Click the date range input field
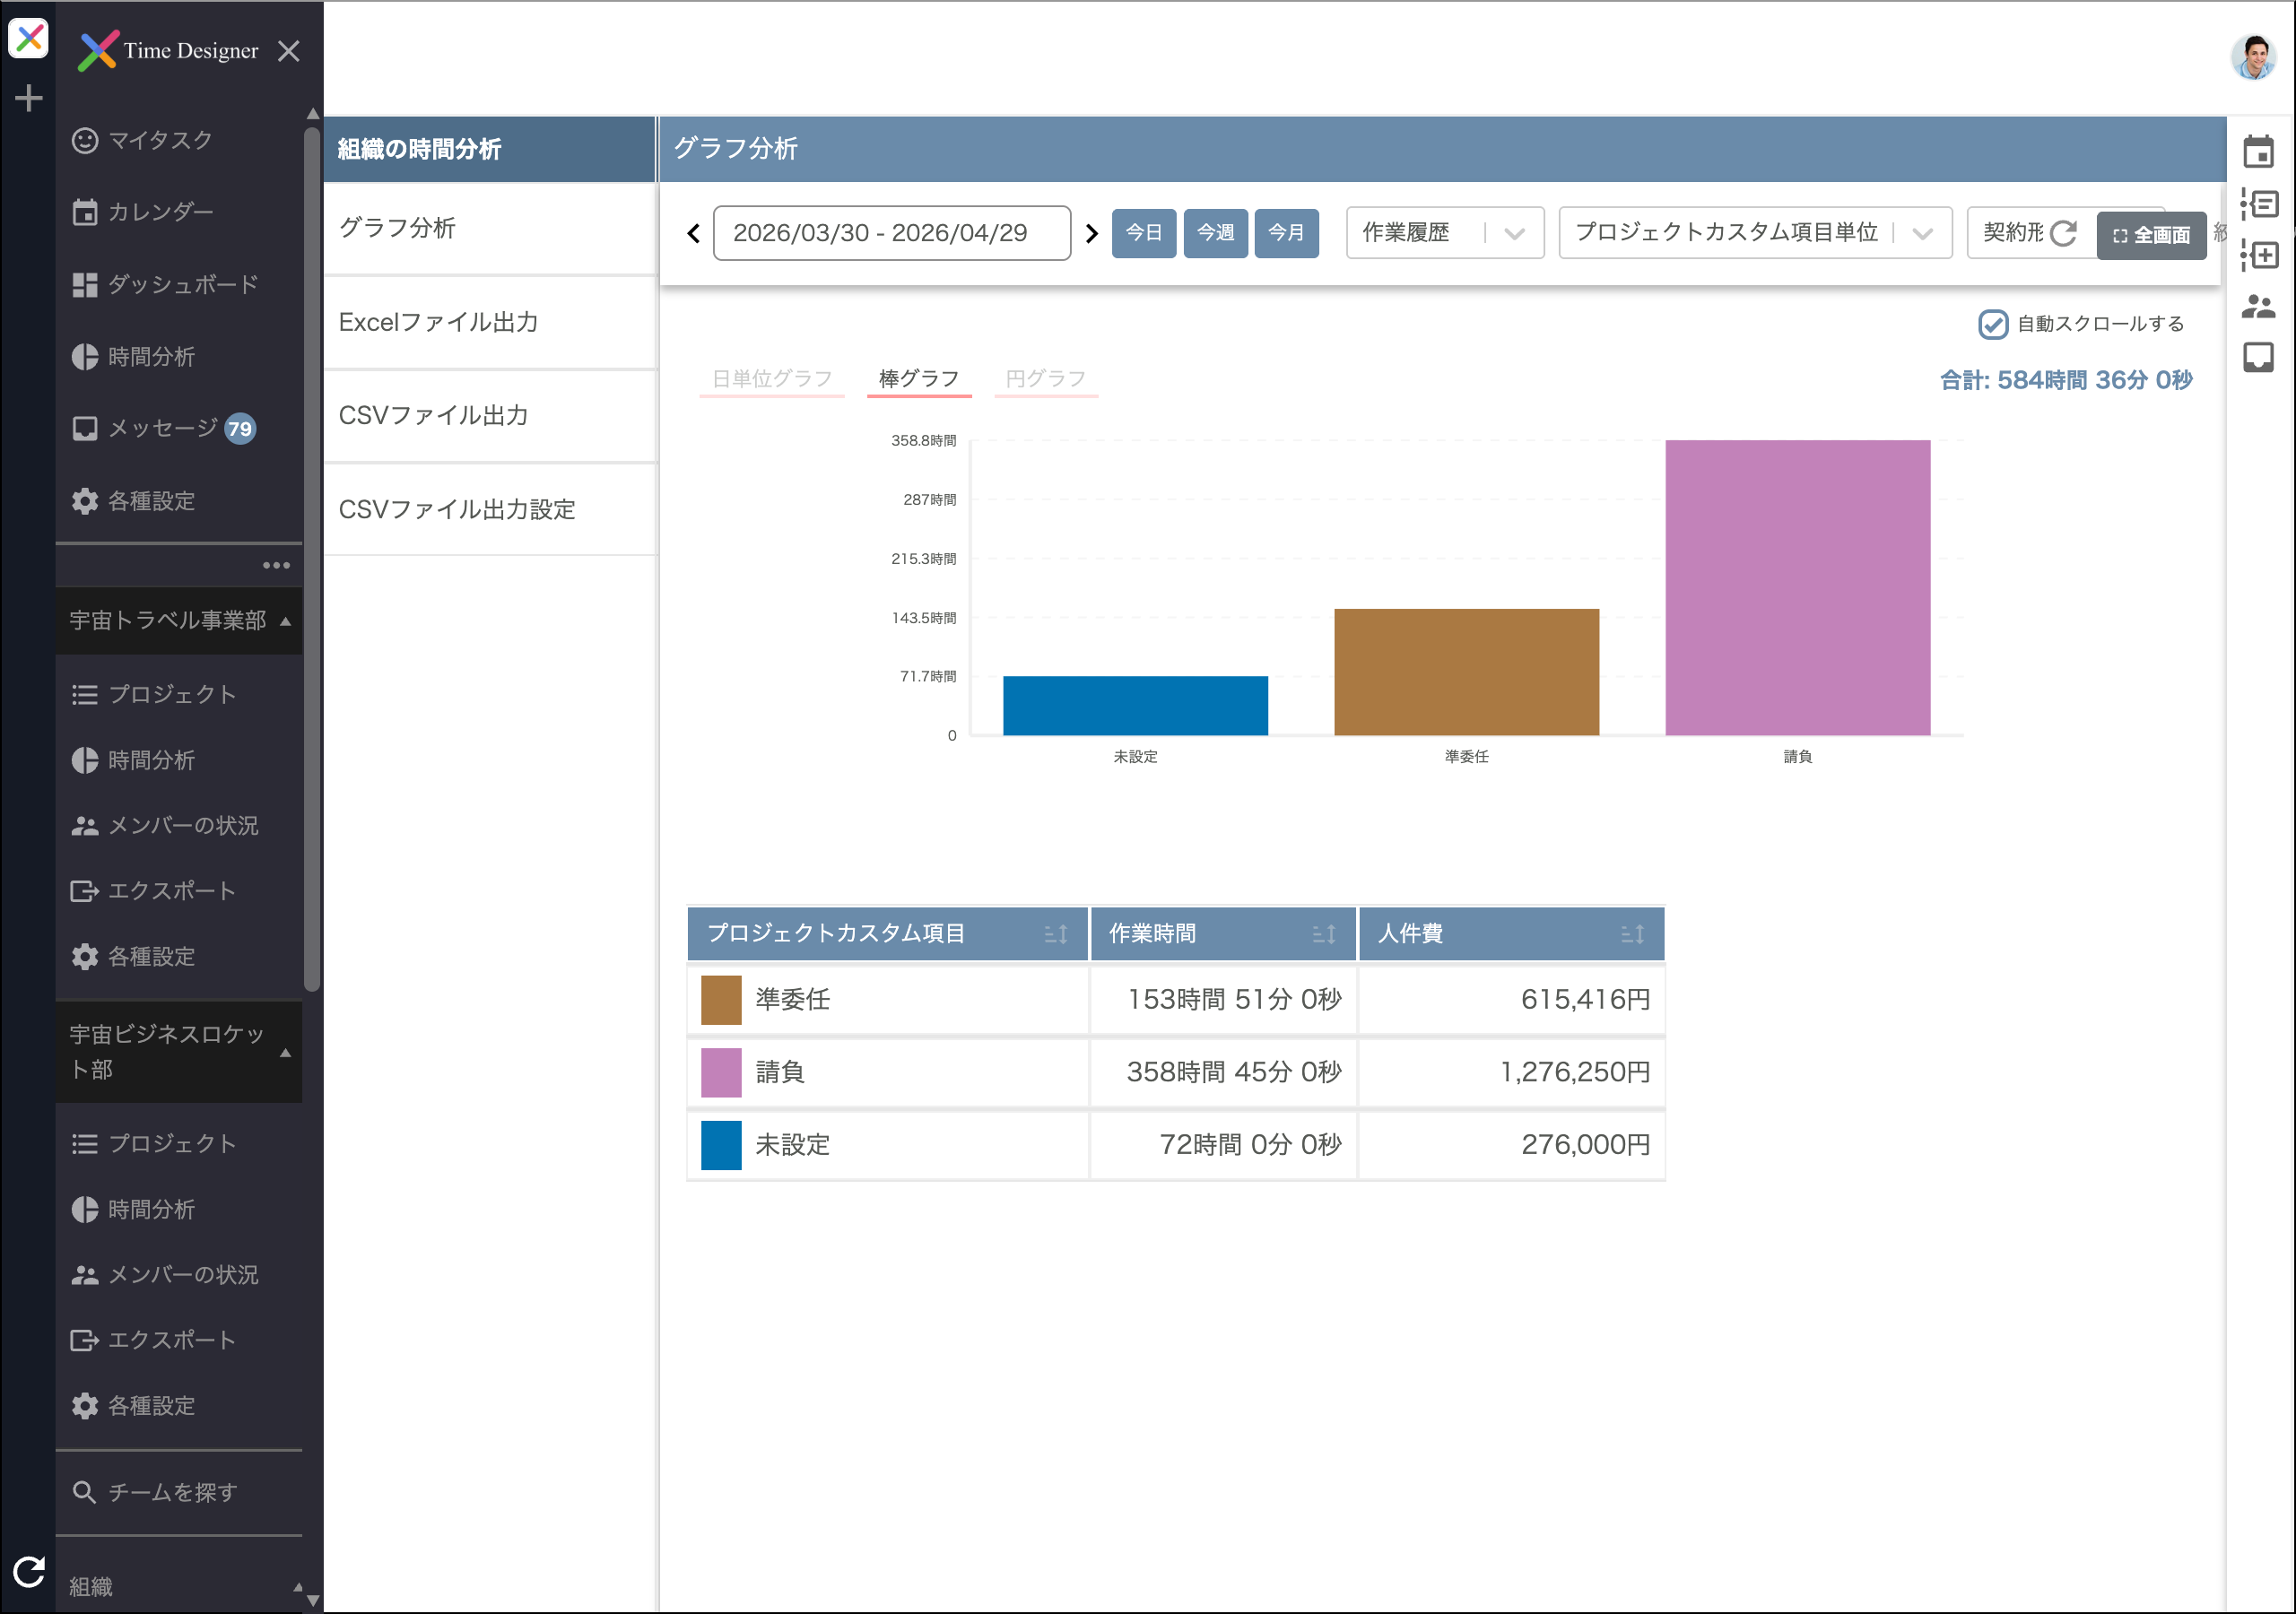2296x1614 pixels. click(892, 234)
